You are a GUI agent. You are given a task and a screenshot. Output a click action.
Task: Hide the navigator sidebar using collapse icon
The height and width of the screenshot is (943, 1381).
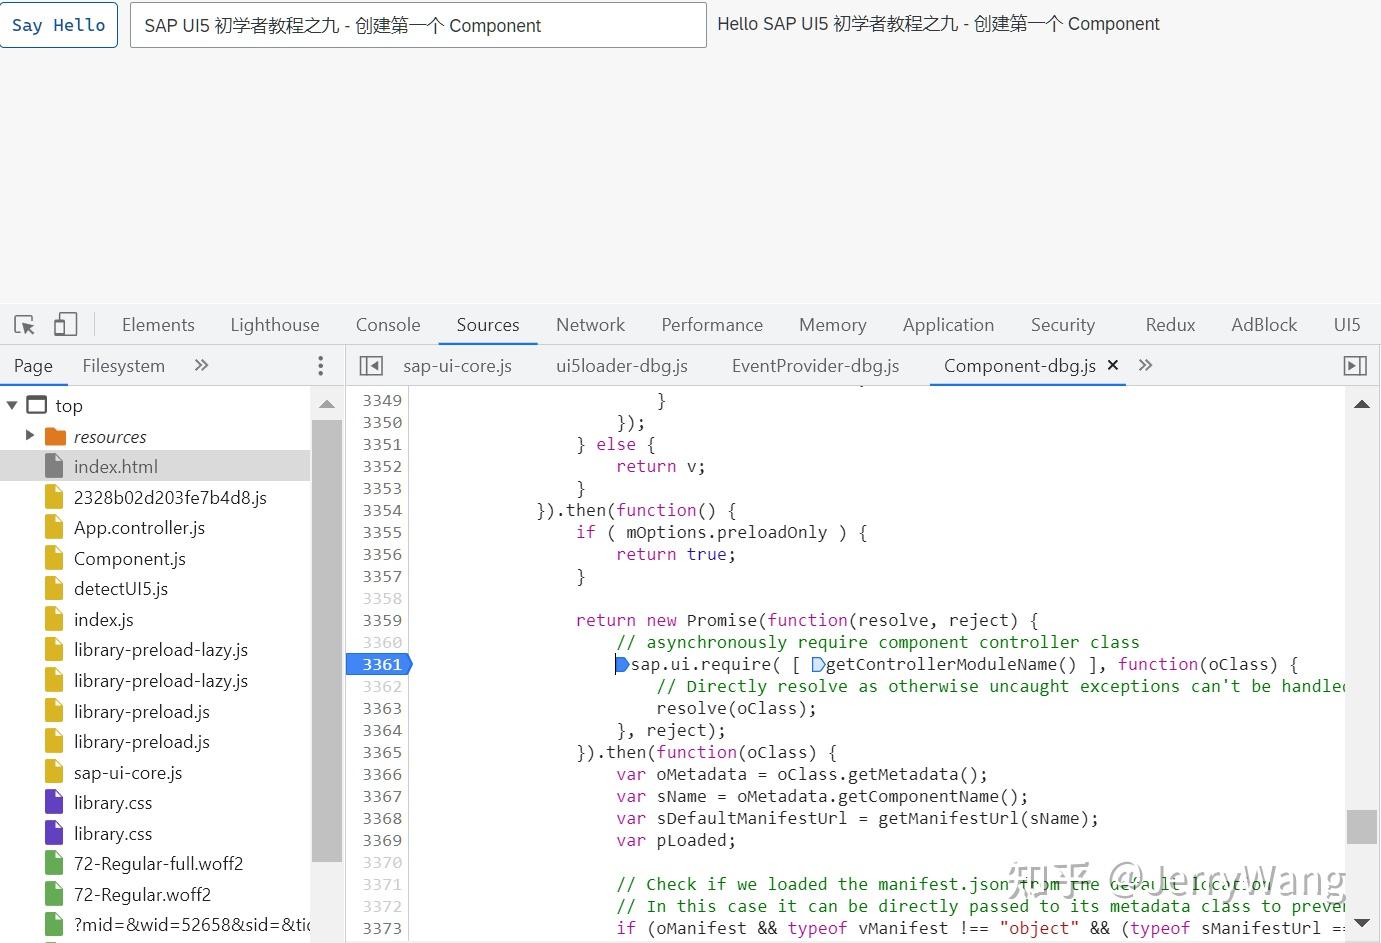pos(371,365)
